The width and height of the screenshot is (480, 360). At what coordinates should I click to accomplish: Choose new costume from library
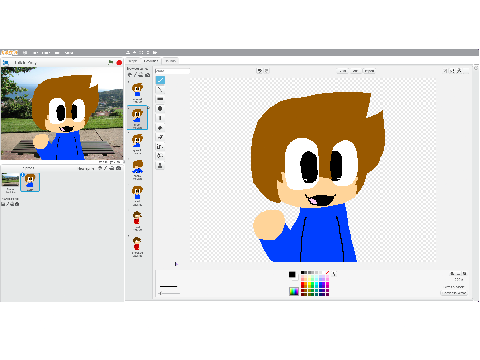(130, 75)
